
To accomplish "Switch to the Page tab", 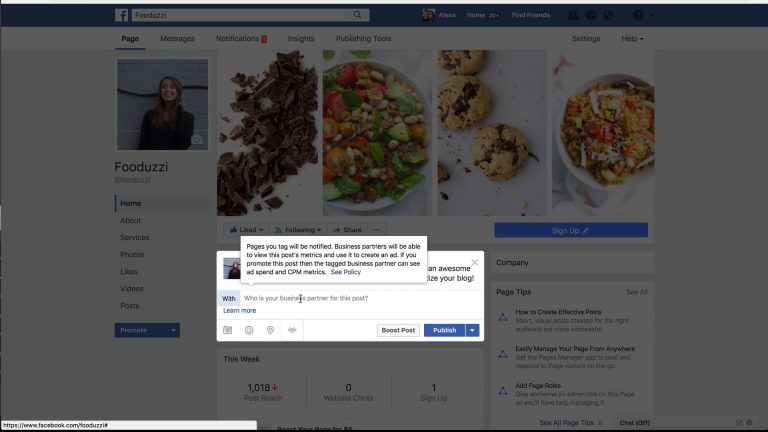I will click(x=130, y=38).
